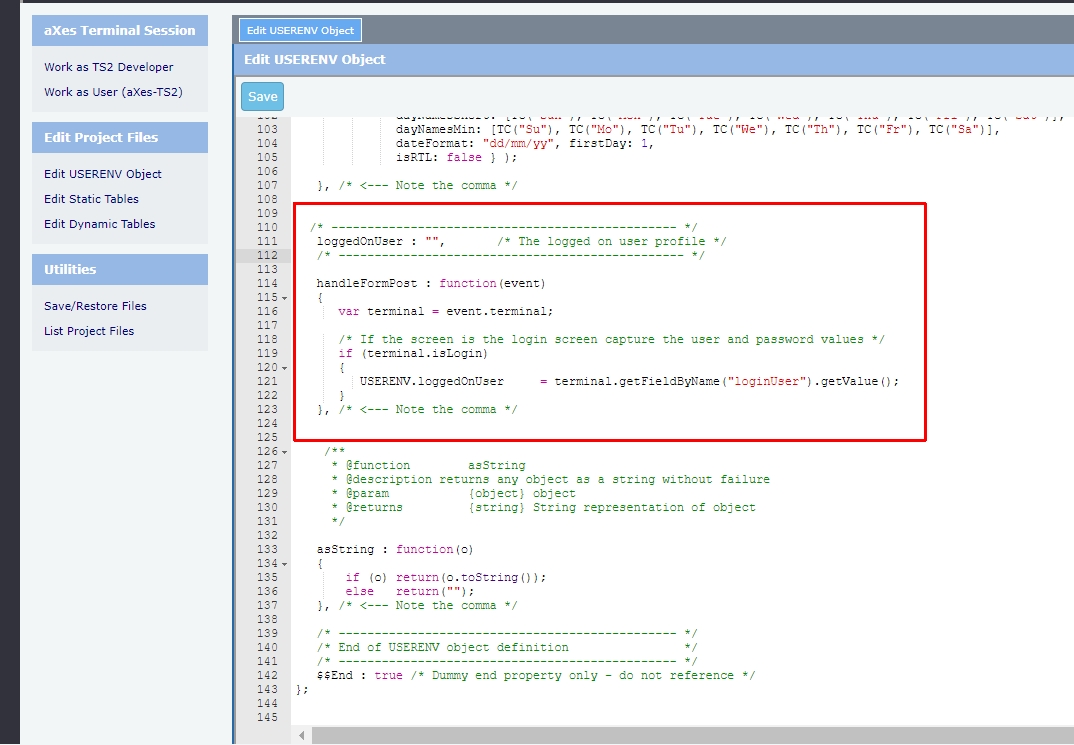Open List Project Files utility

click(89, 331)
